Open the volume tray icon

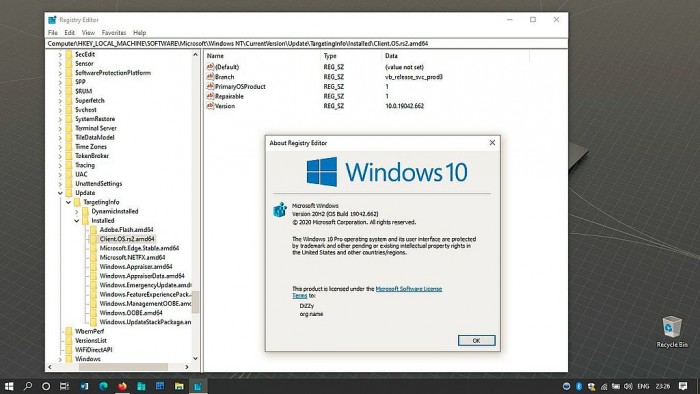point(628,386)
